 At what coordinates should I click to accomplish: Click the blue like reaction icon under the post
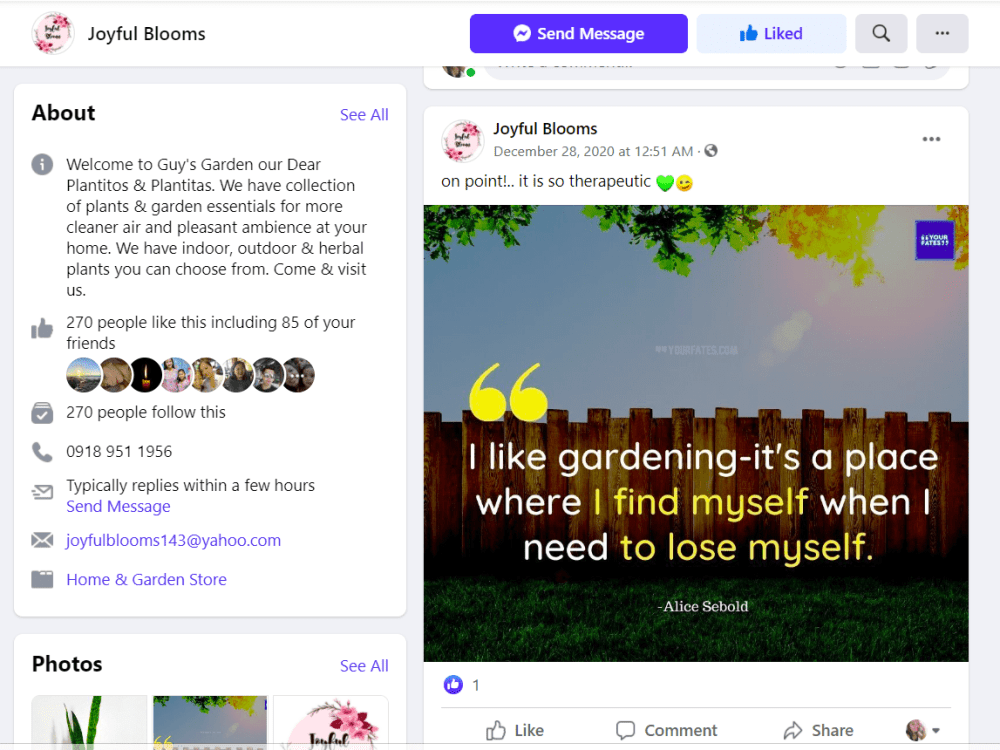point(453,685)
